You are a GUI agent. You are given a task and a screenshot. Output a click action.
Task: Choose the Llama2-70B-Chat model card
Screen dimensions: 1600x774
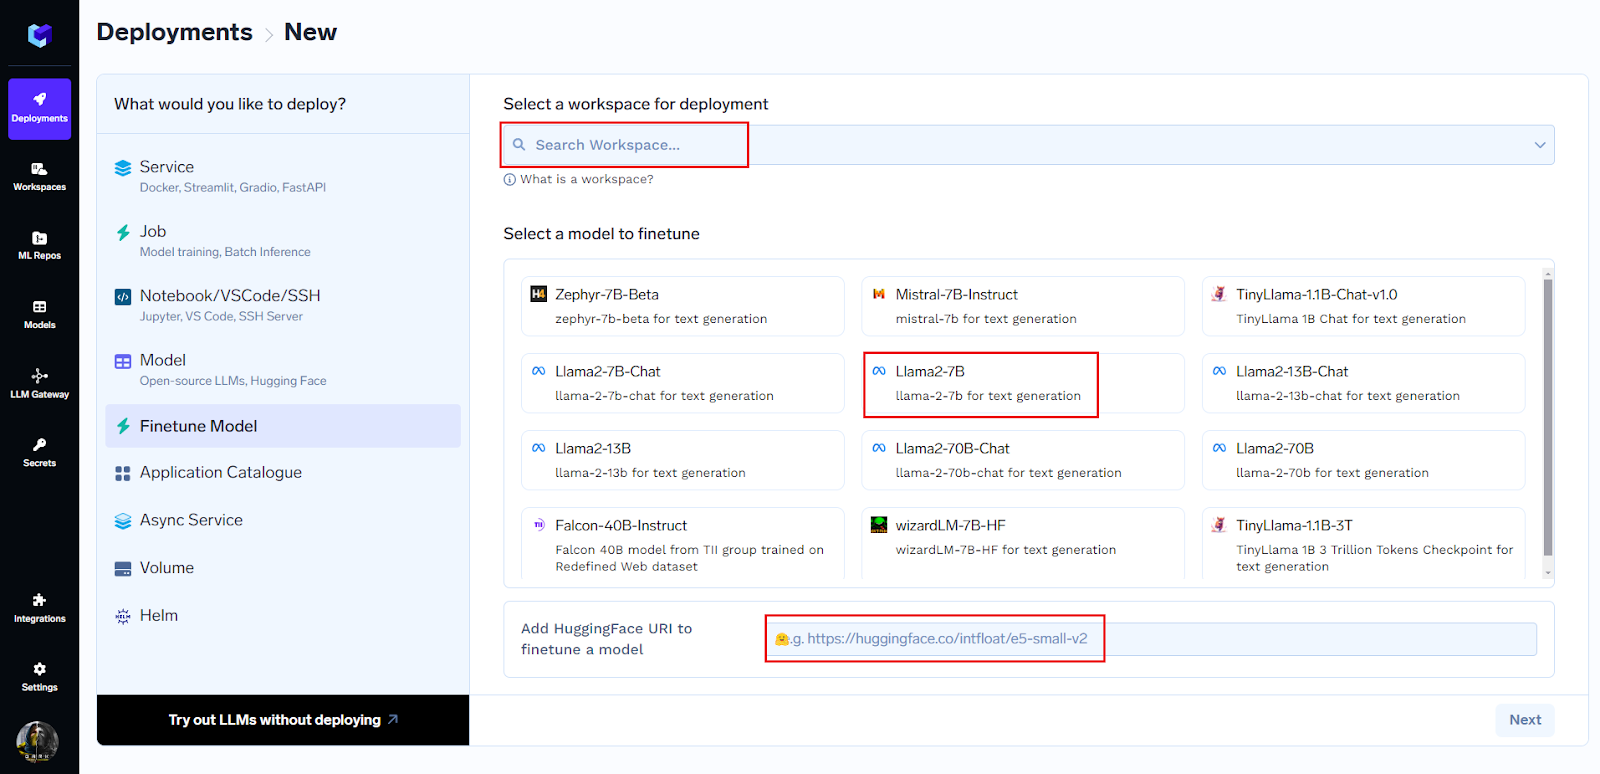tap(1023, 460)
